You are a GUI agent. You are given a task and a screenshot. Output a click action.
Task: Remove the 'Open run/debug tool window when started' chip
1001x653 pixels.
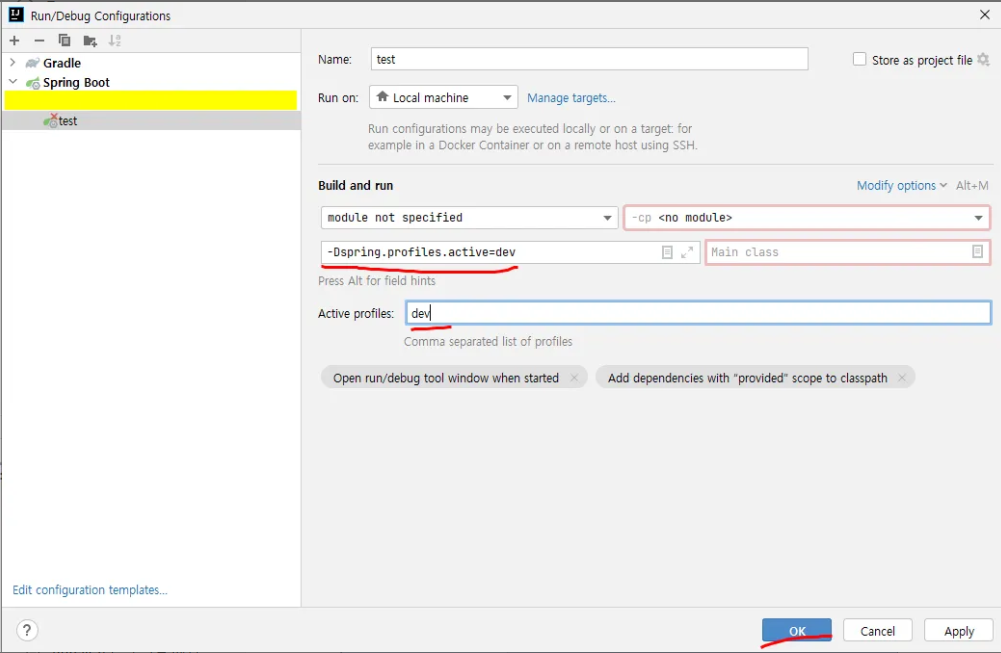574,378
